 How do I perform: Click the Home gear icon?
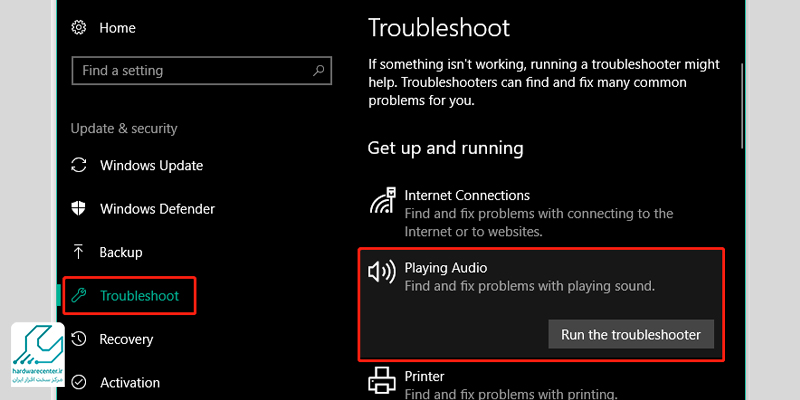(x=79, y=28)
